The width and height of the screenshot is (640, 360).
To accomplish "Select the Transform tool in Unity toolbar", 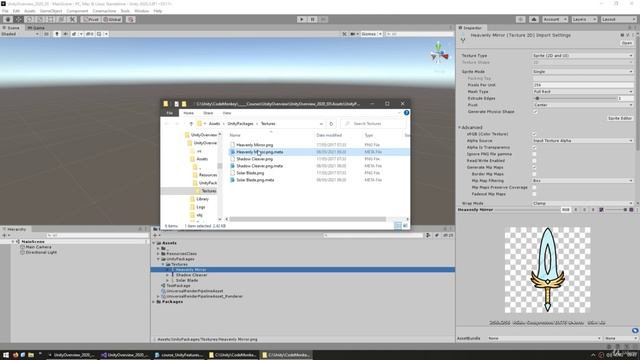I will (x=61, y=19).
